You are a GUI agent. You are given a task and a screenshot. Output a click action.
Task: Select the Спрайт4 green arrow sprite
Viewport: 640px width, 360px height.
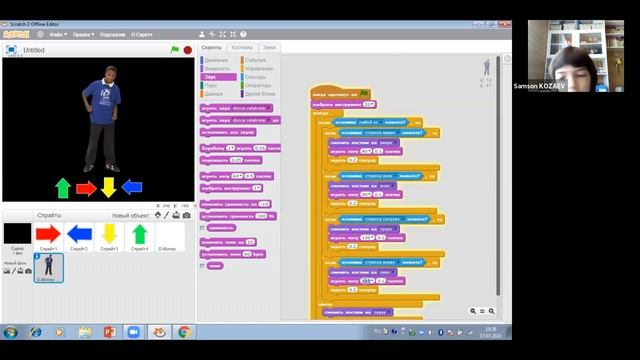click(x=140, y=236)
